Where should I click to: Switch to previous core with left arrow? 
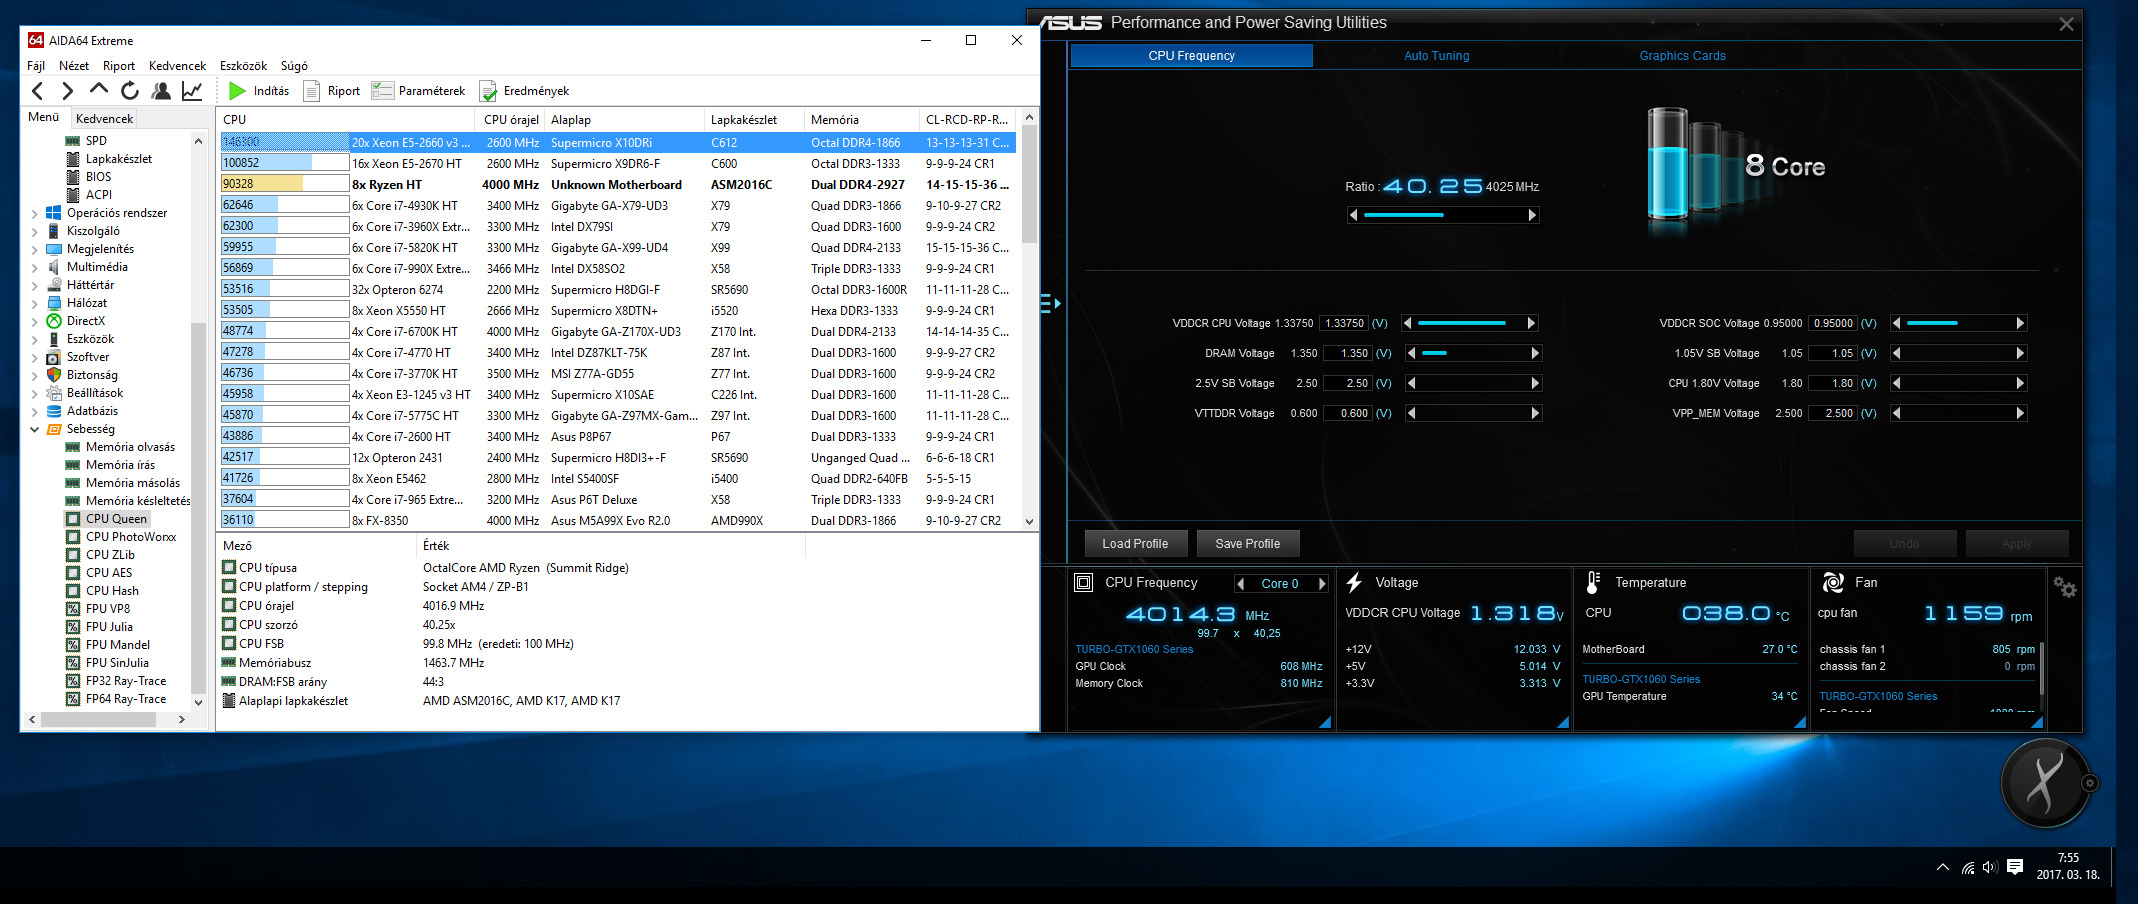[1241, 584]
